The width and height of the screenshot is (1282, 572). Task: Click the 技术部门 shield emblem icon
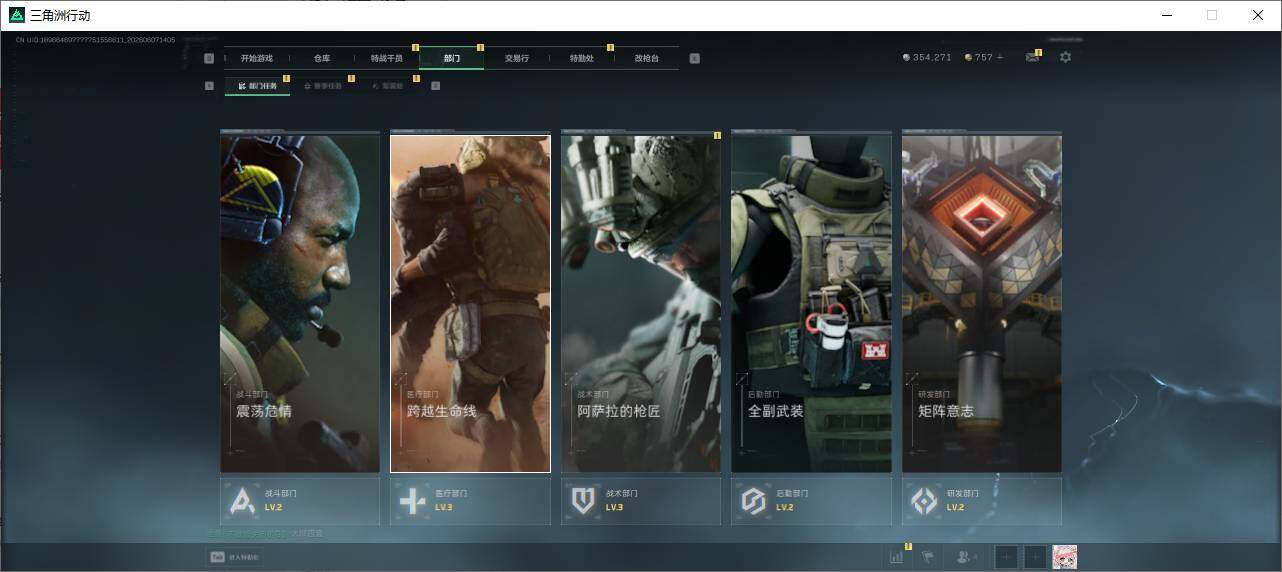coord(583,501)
